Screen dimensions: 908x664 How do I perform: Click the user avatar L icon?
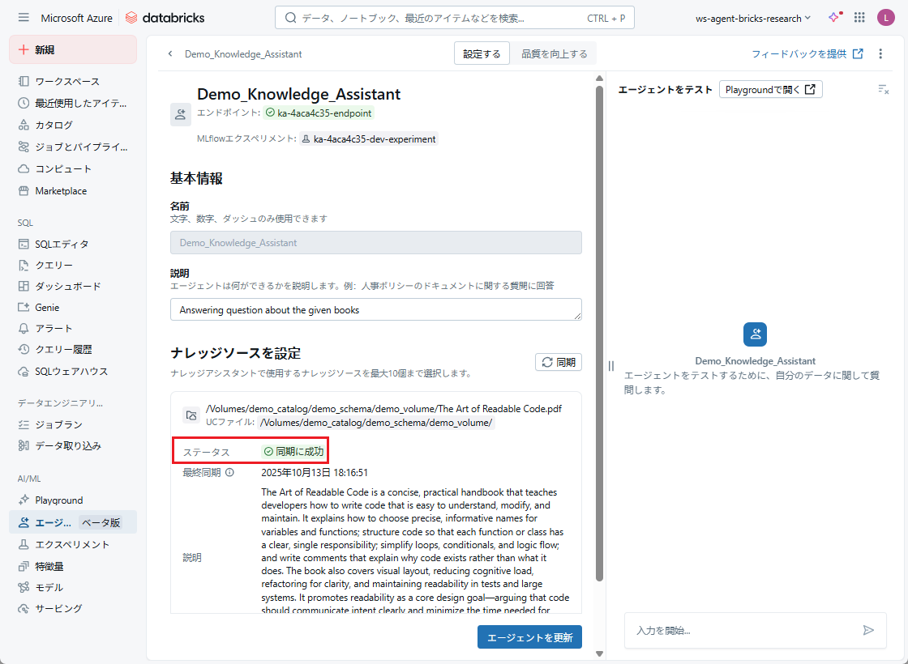point(885,18)
